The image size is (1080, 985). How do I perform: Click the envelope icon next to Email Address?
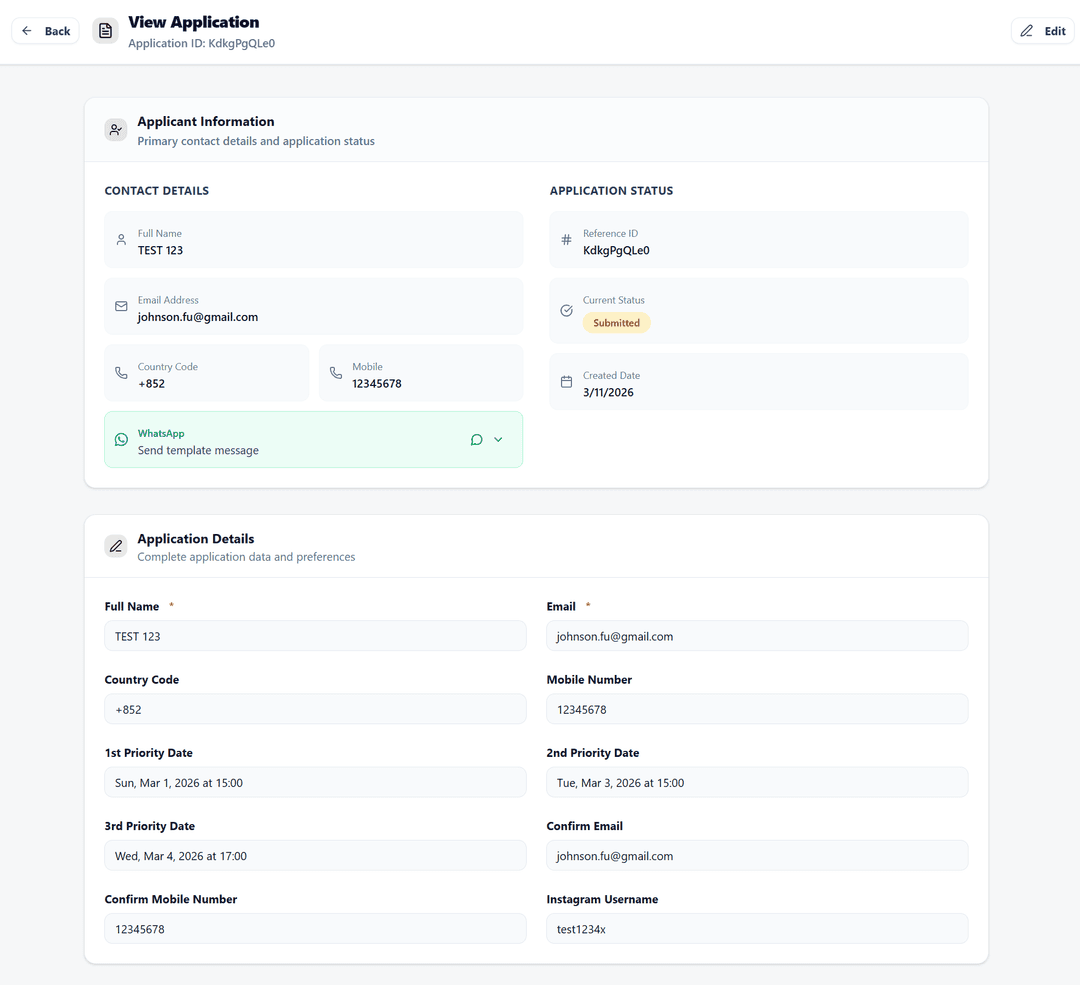click(x=121, y=307)
